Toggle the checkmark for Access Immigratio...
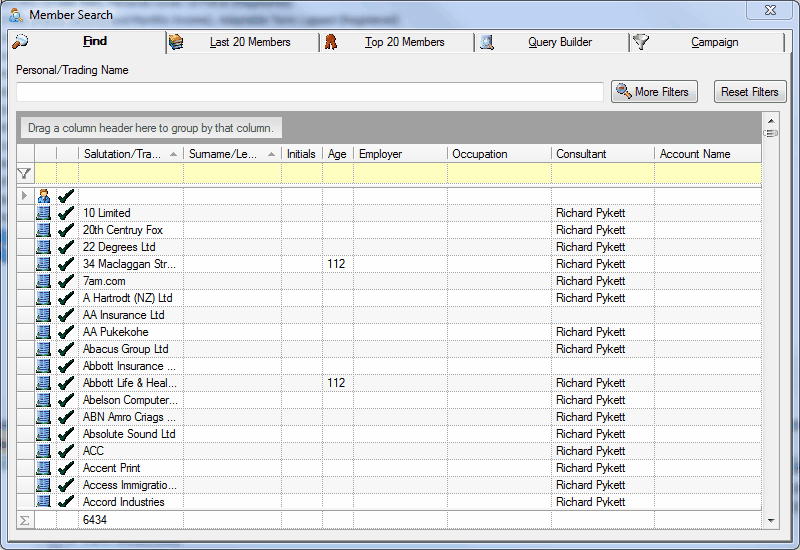This screenshot has width=800, height=550. pyautogui.click(x=66, y=485)
